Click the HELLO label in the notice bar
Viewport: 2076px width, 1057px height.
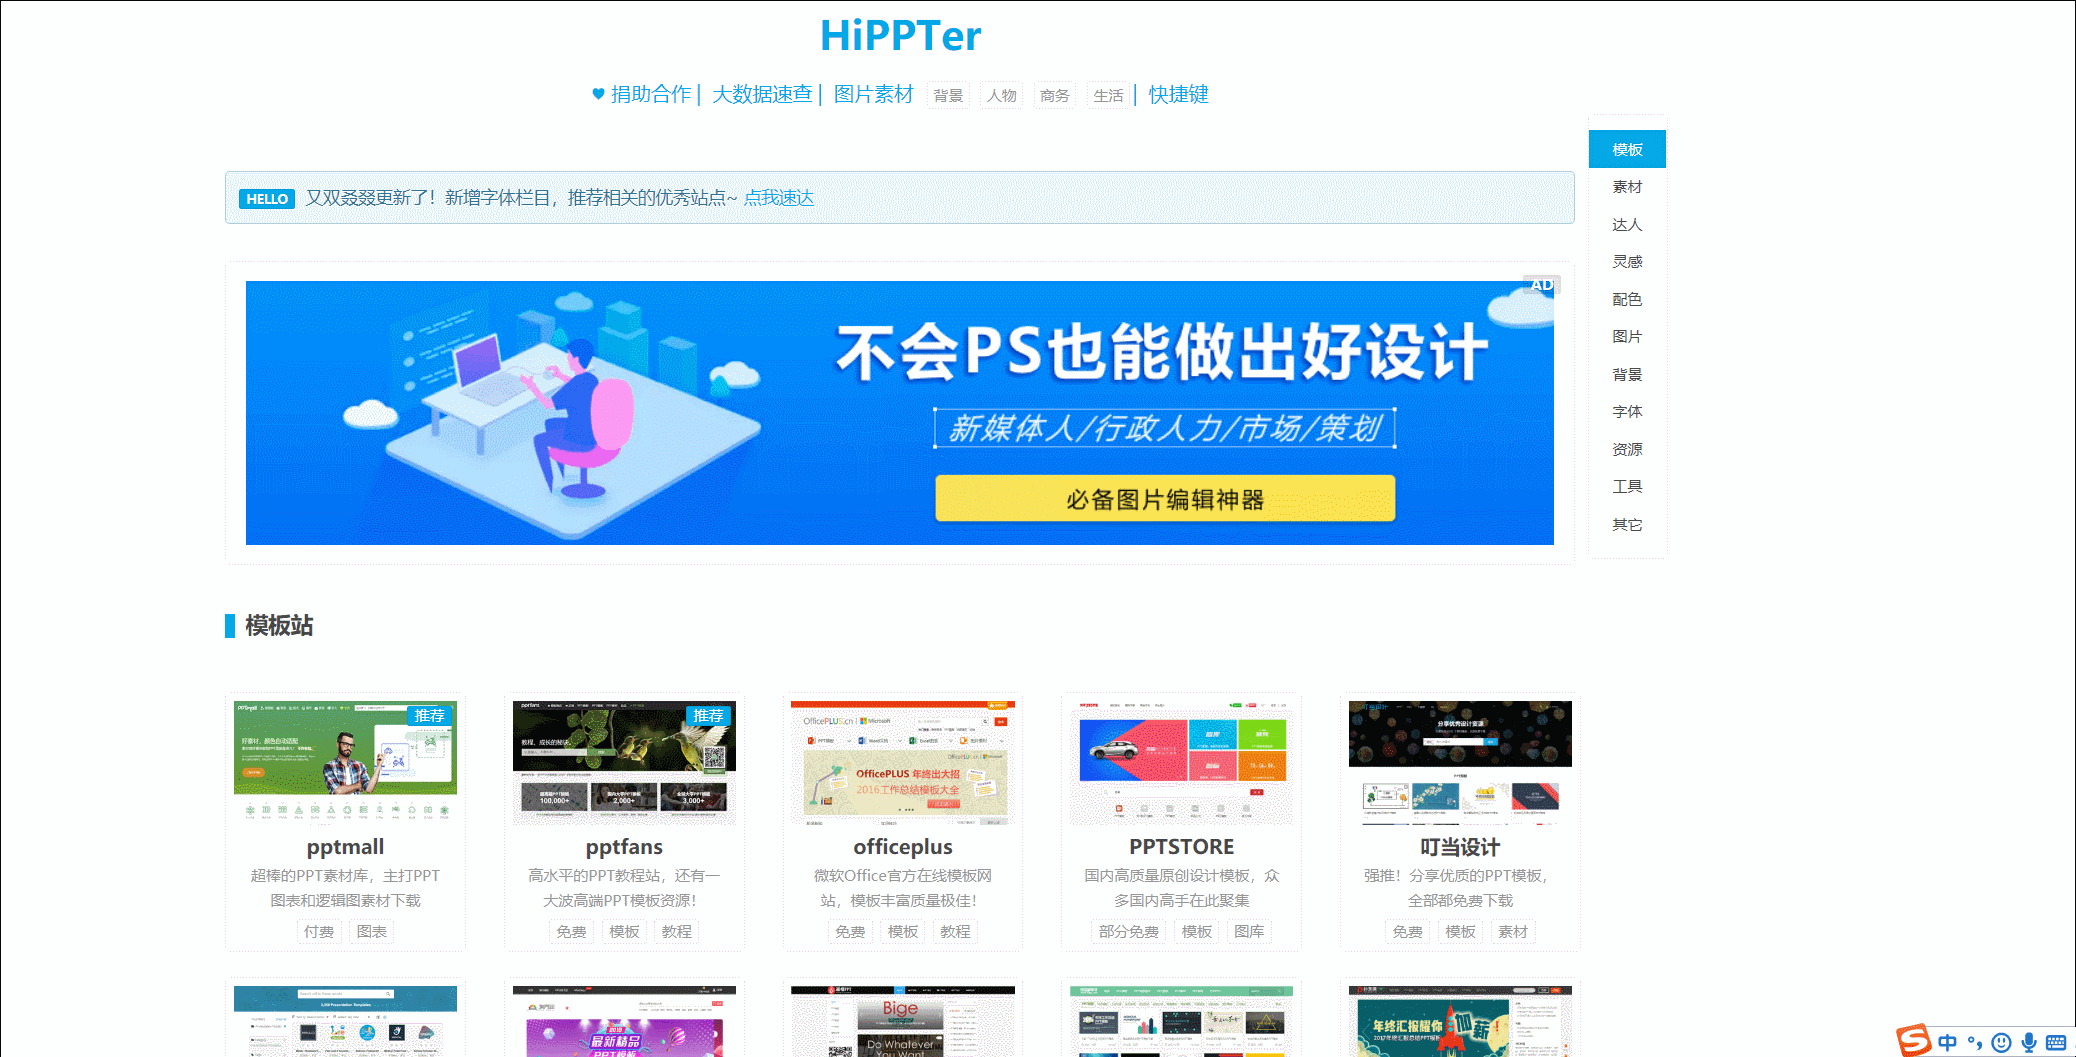(267, 198)
